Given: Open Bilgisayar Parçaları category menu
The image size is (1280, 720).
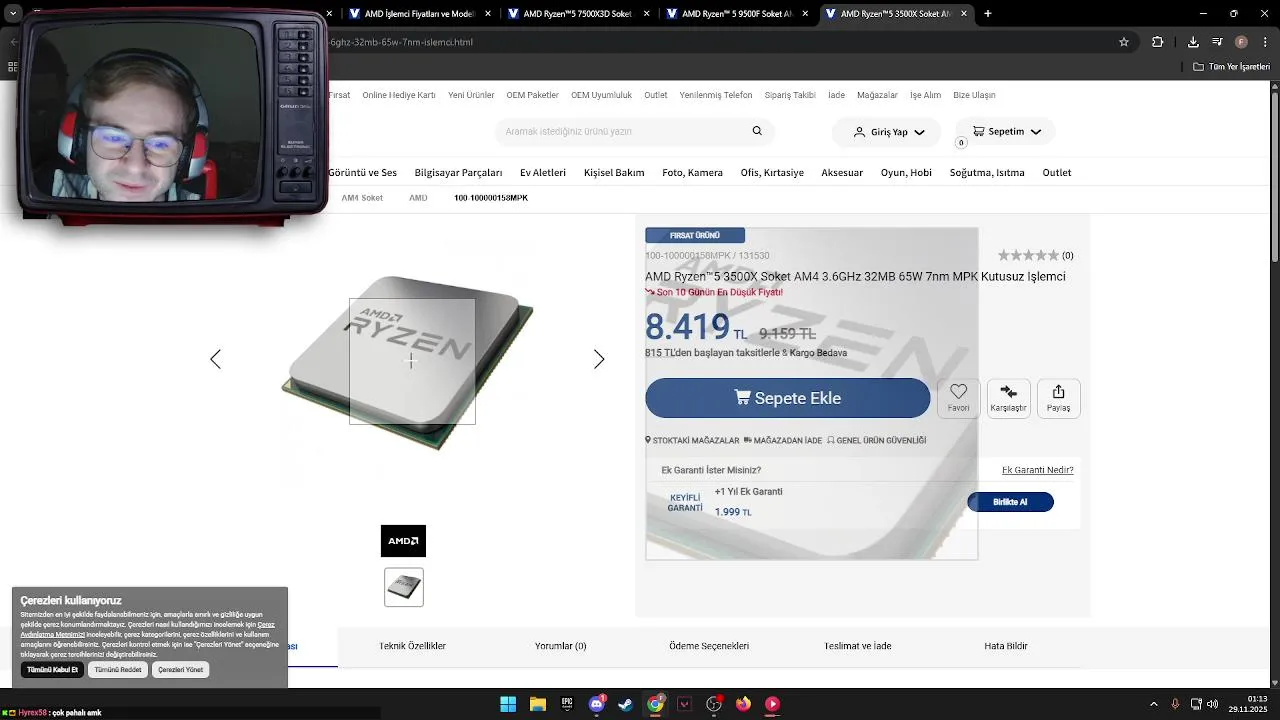Looking at the screenshot, I should click(458, 173).
